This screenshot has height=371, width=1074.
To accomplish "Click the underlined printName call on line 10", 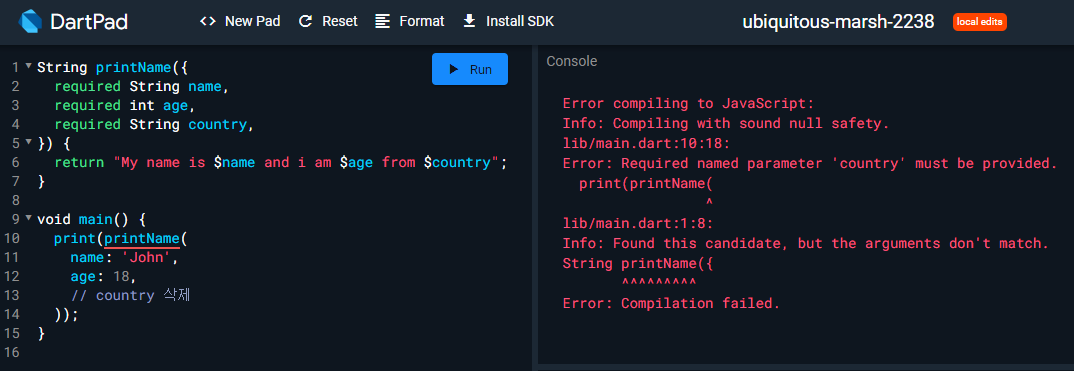I will [142, 239].
